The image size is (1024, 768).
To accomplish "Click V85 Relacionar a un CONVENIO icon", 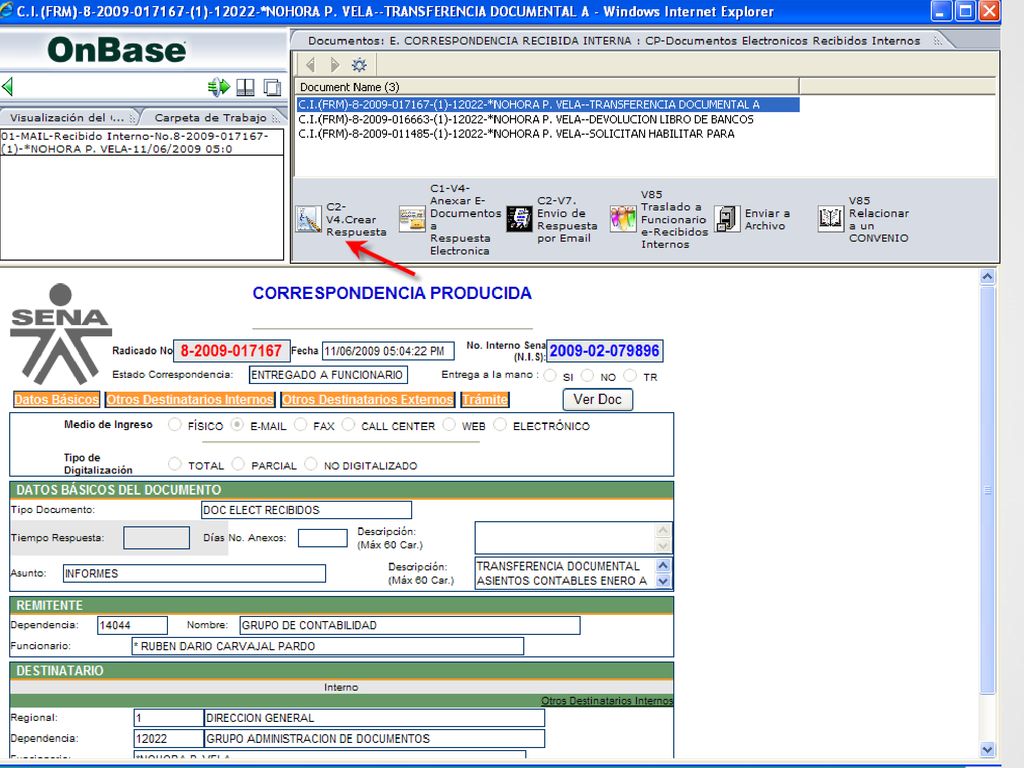I will click(x=831, y=219).
